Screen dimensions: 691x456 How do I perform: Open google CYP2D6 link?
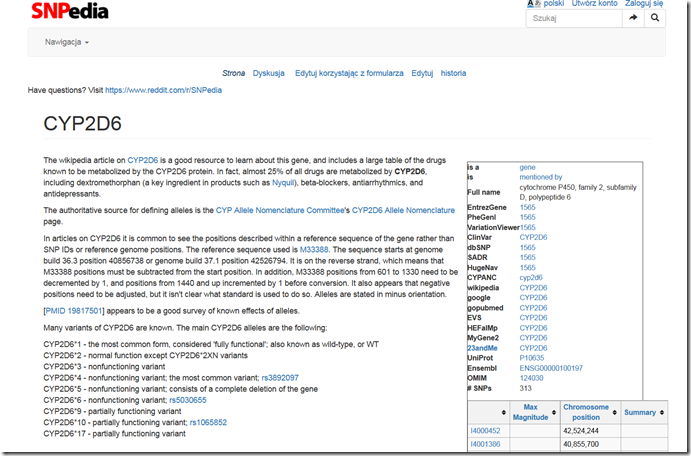533,298
